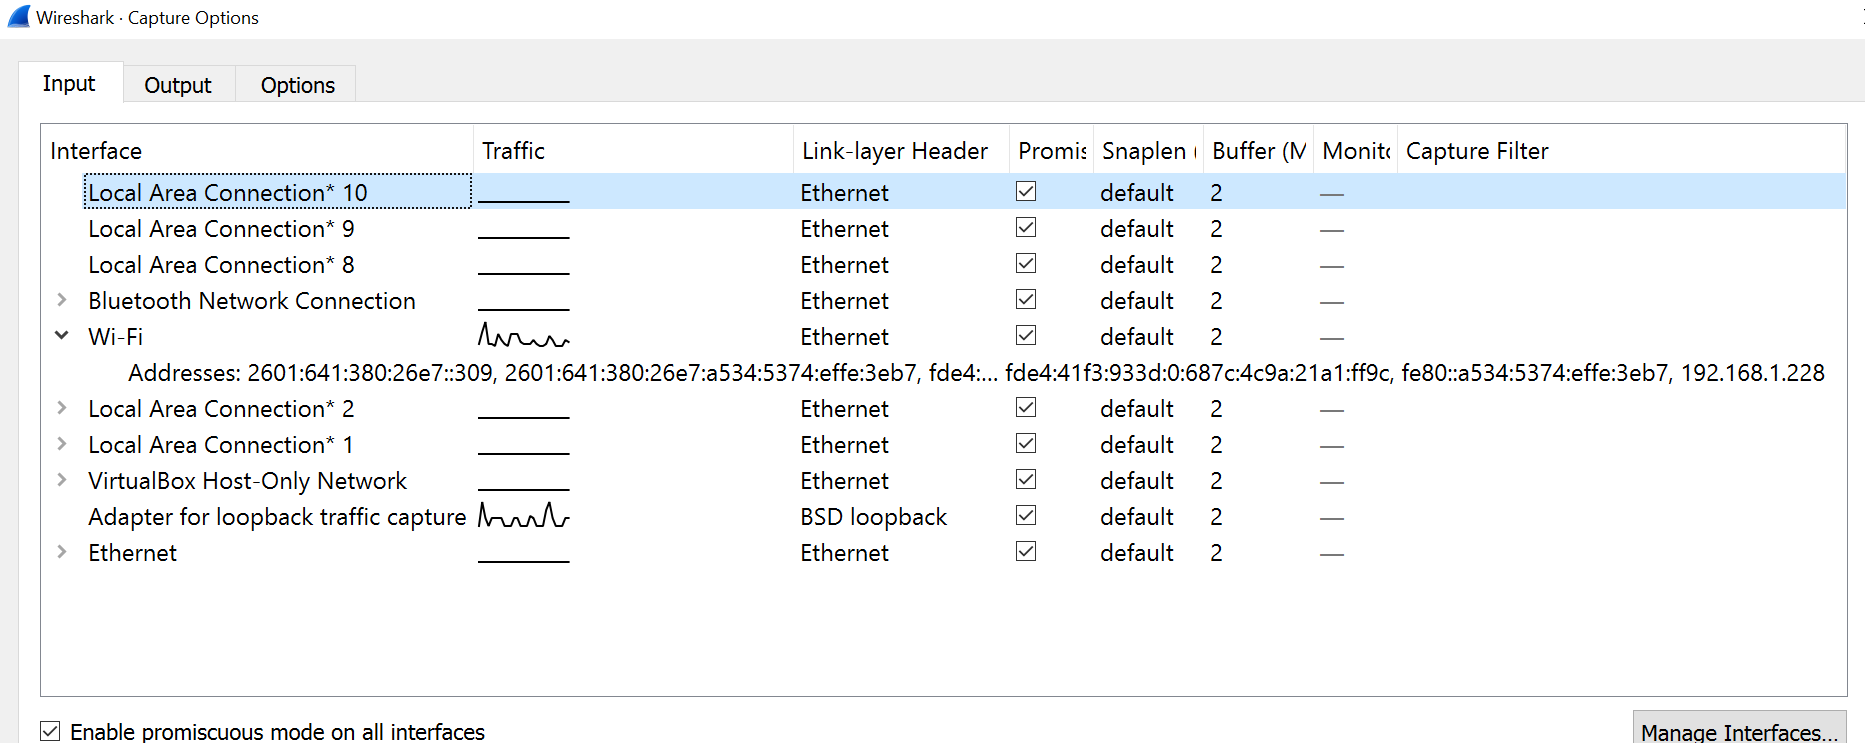Select the Local Area Connection* 9 interface
The image size is (1865, 743).
point(221,228)
